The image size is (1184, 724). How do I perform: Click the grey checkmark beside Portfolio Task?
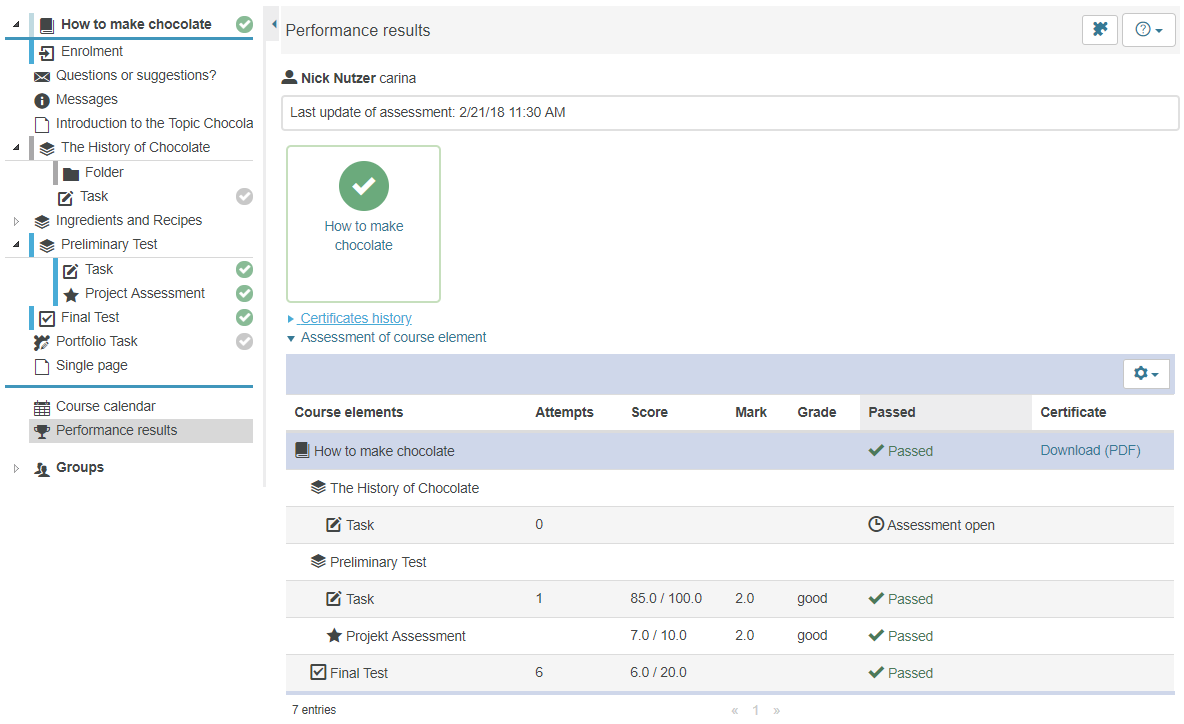[x=244, y=342]
